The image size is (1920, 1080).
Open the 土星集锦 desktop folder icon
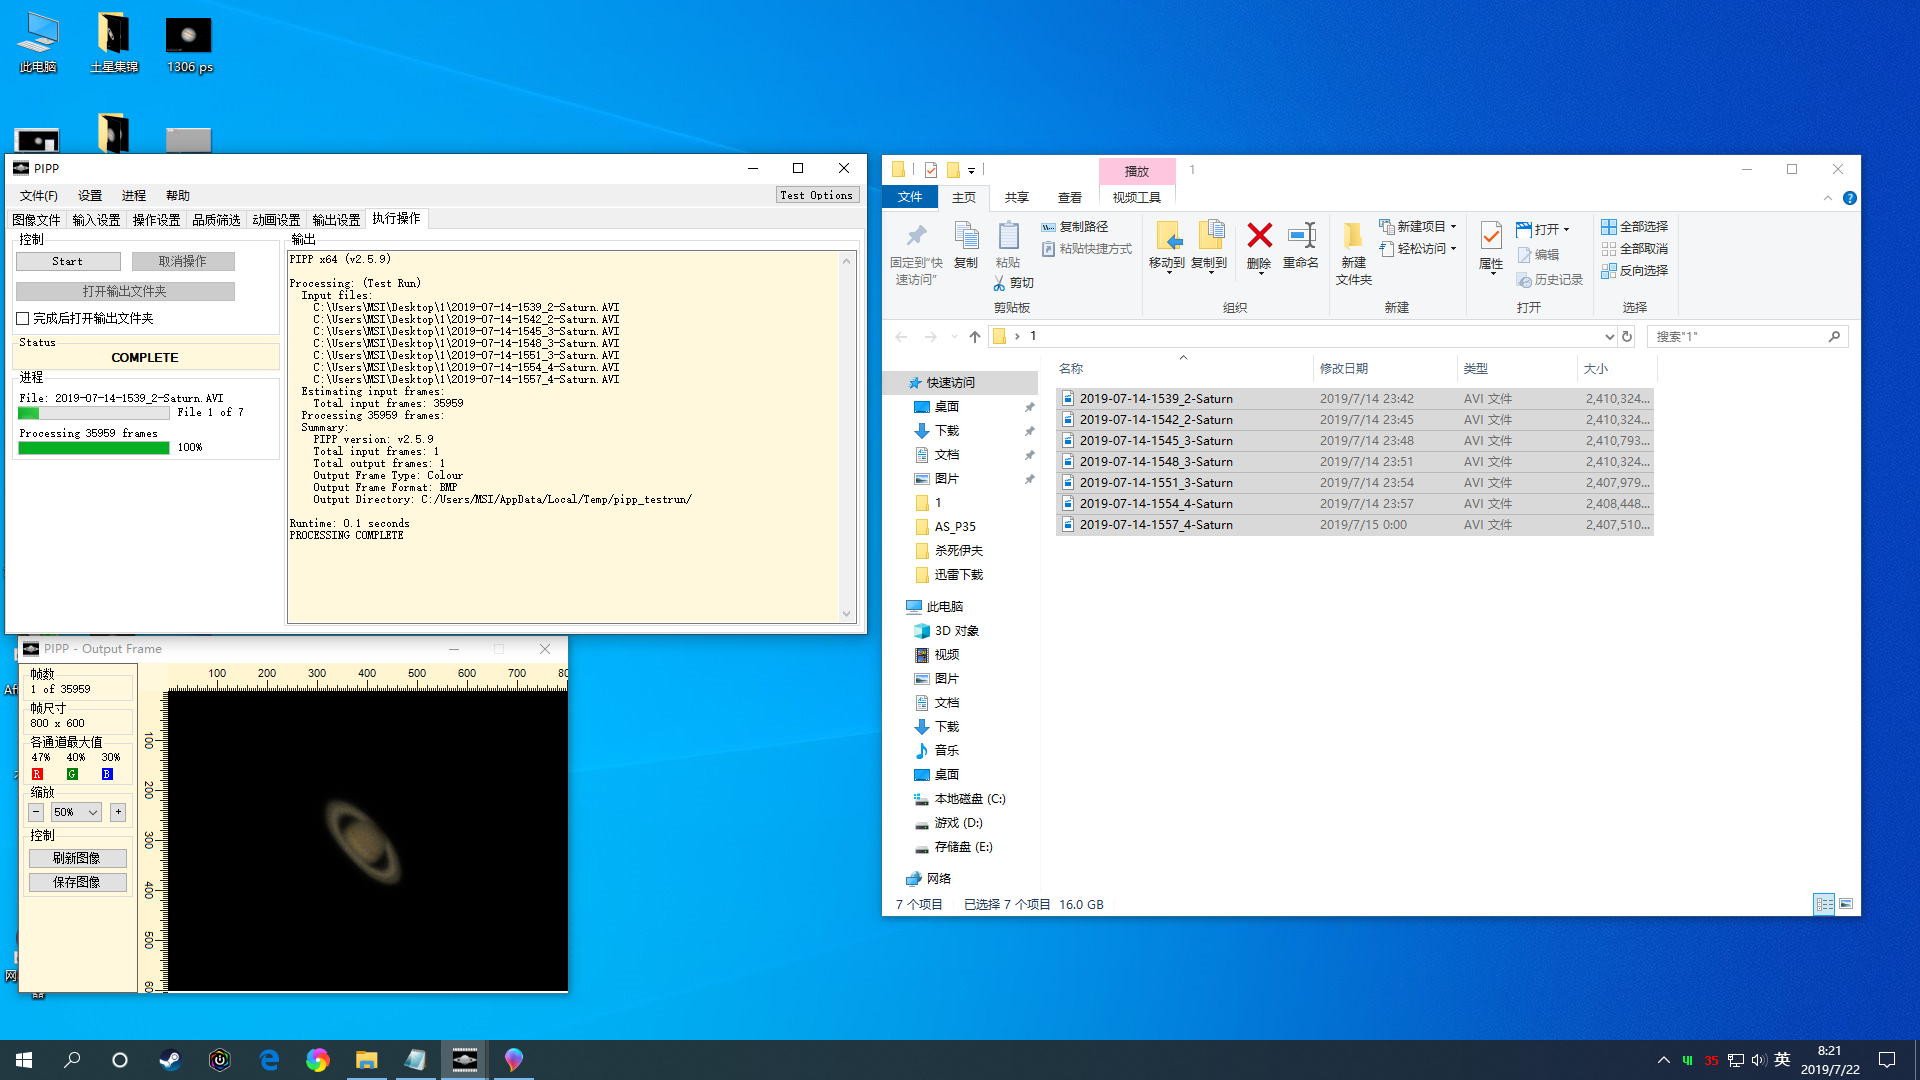coord(114,43)
